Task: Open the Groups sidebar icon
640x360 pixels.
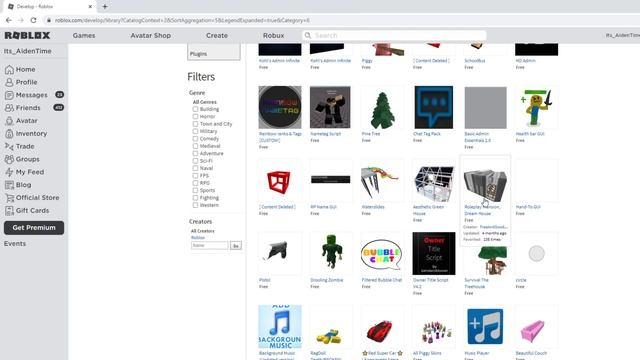Action: (9, 159)
